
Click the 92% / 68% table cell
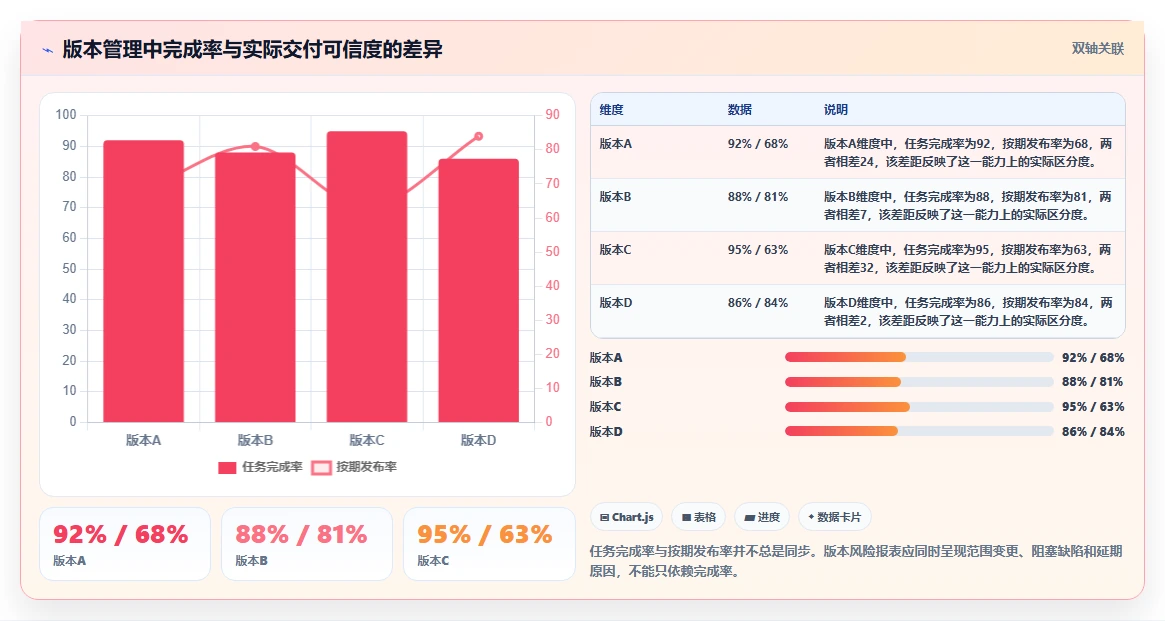pos(758,143)
